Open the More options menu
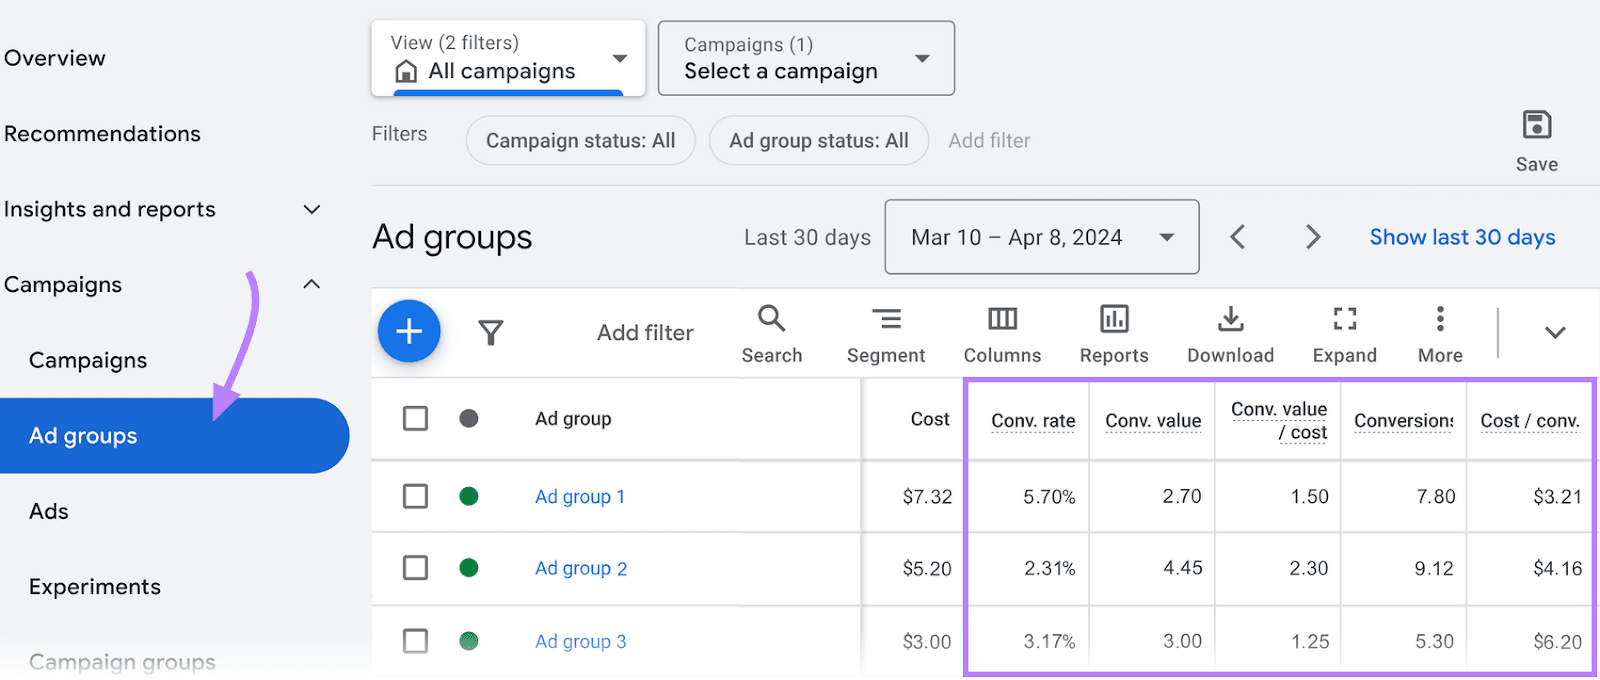 click(1440, 334)
